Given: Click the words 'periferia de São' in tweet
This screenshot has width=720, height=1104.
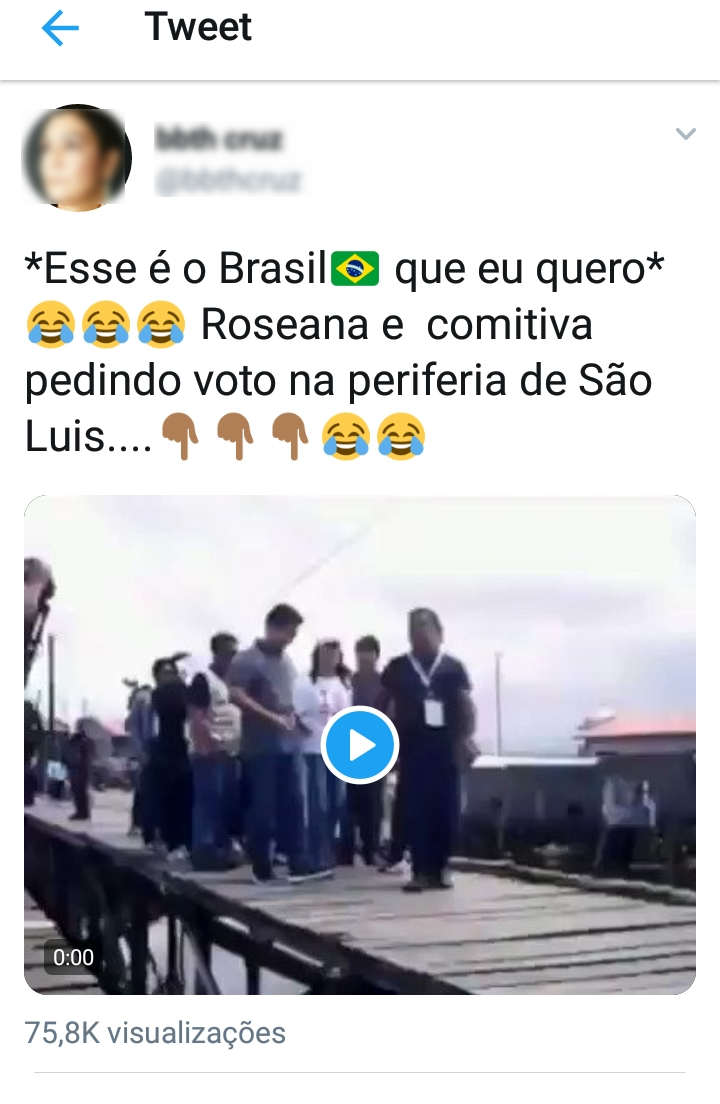Looking at the screenshot, I should point(500,382).
